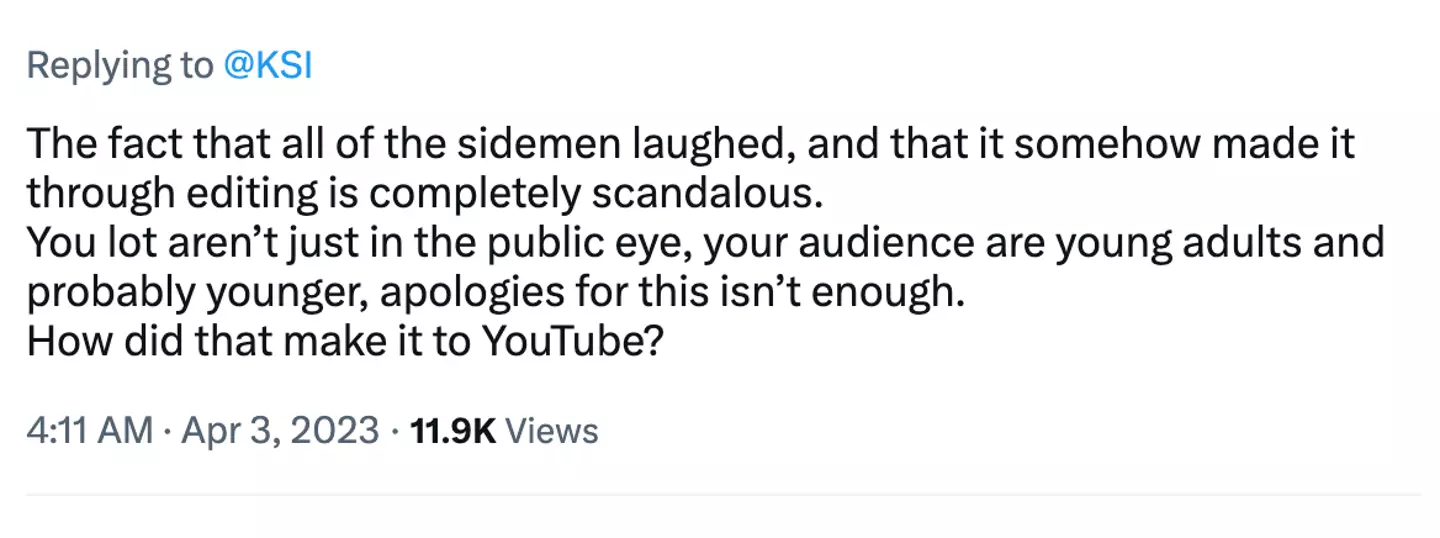Open the @KSI mention link

(264, 66)
